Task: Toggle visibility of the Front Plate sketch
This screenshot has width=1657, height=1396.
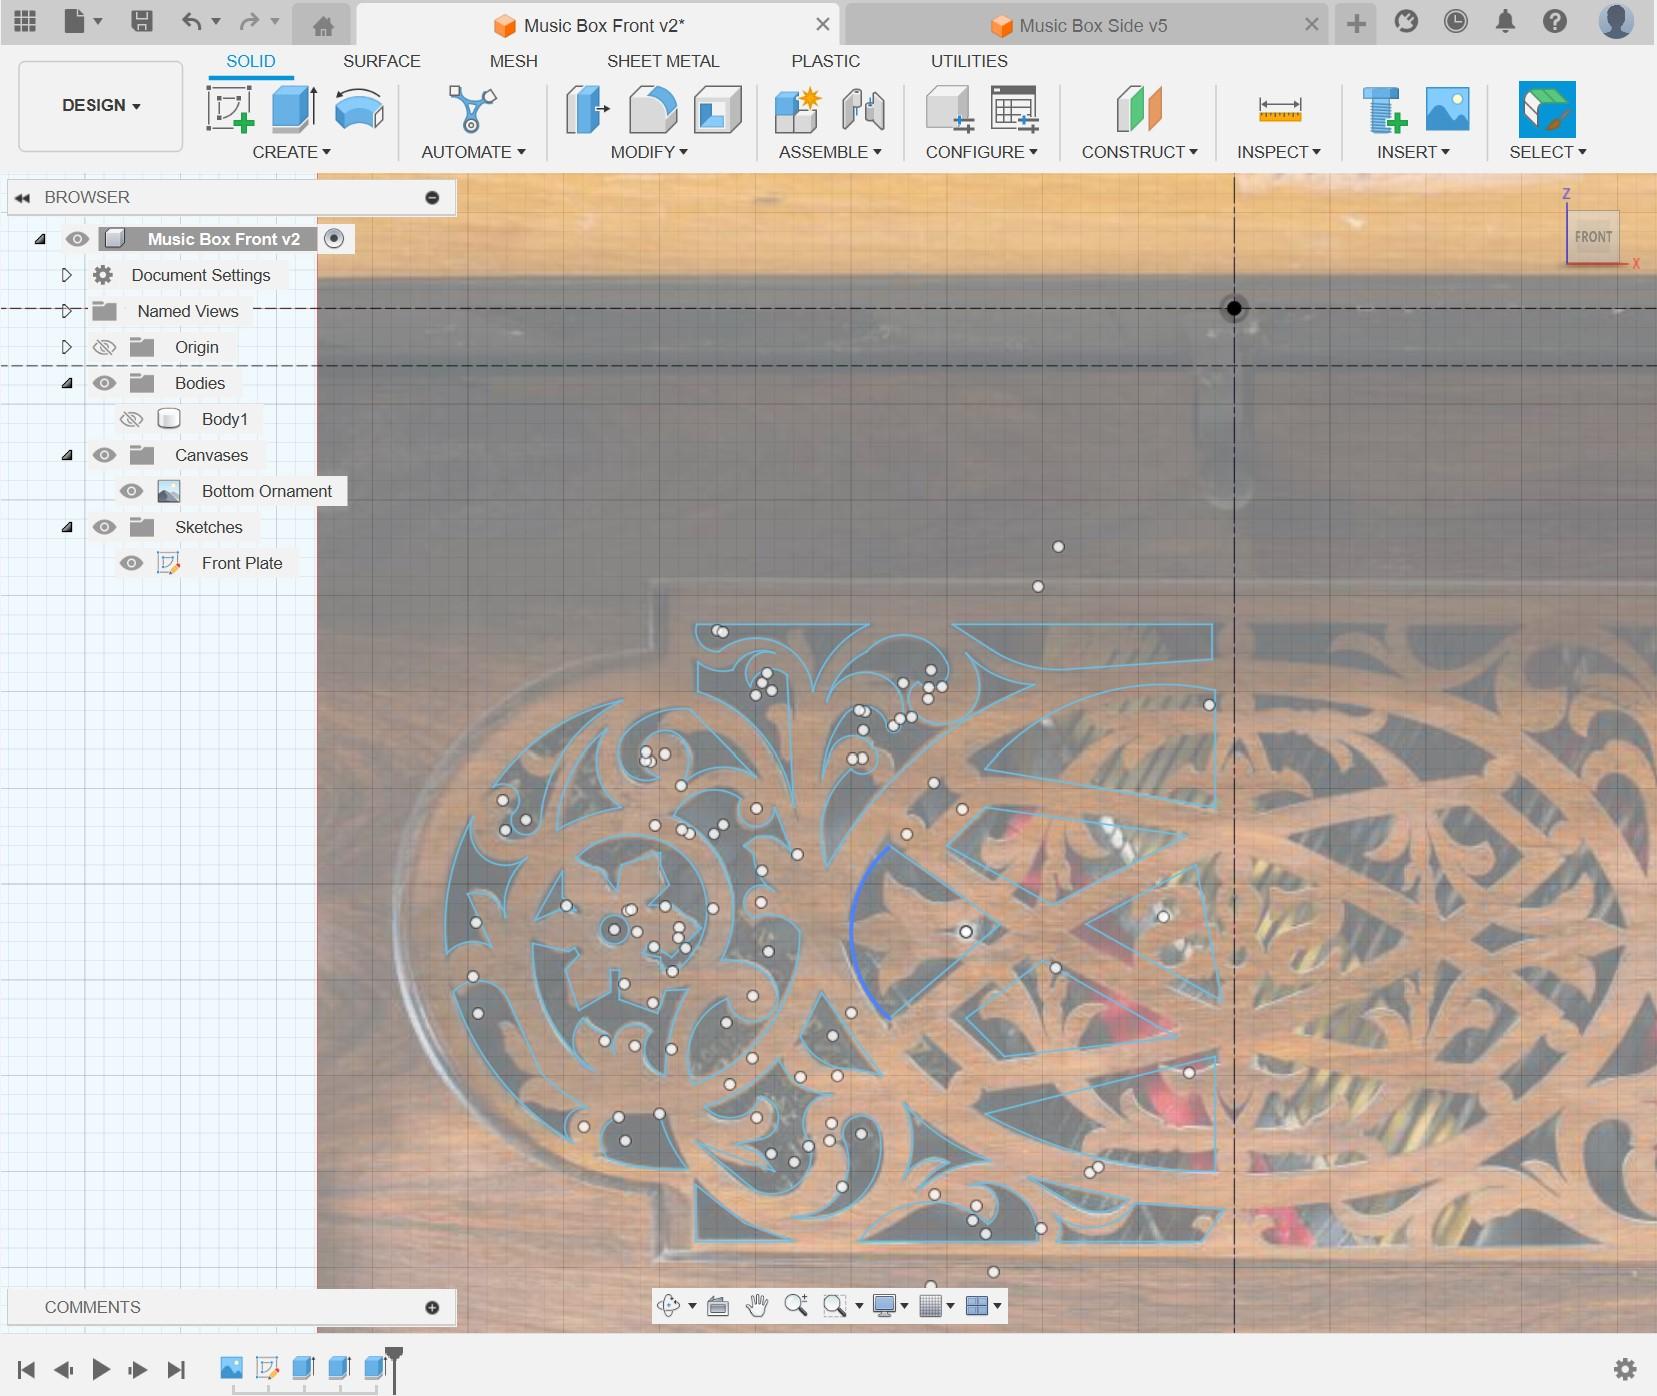Action: (x=131, y=563)
